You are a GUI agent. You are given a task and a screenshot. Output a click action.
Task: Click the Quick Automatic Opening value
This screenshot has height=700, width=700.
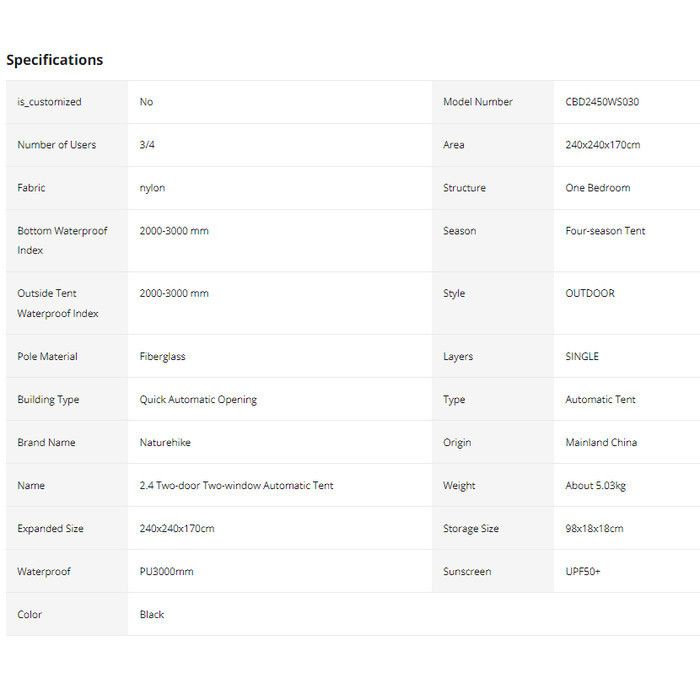198,399
